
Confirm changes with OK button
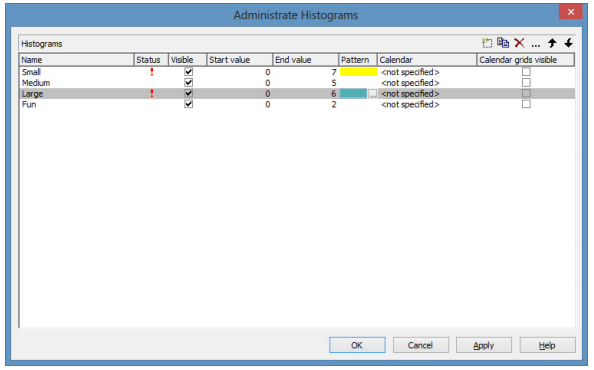pyautogui.click(x=357, y=345)
